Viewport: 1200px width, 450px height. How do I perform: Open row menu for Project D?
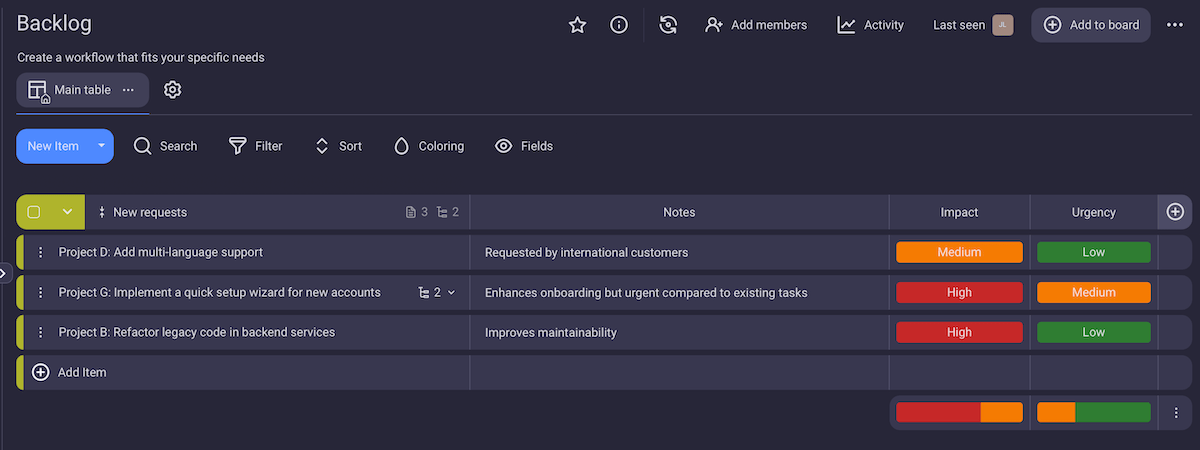pos(41,253)
